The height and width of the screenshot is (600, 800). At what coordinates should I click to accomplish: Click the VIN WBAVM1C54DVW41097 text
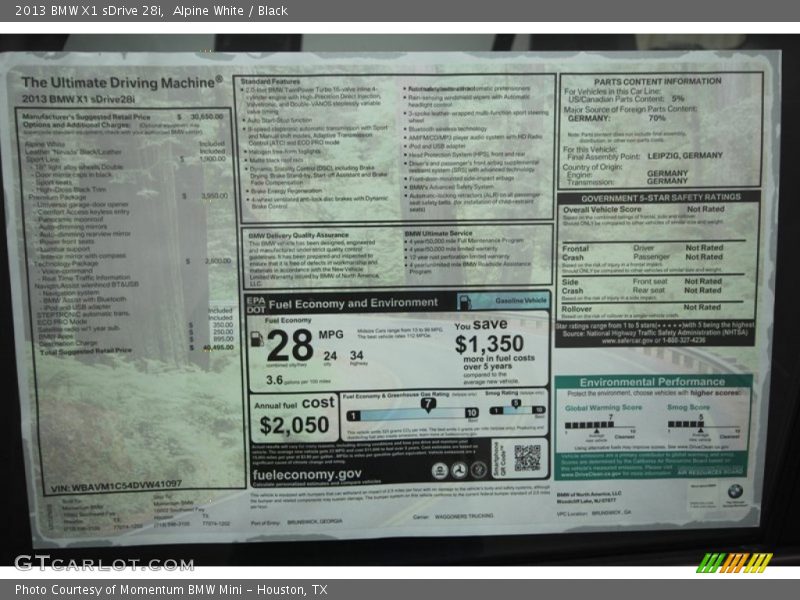[116, 486]
